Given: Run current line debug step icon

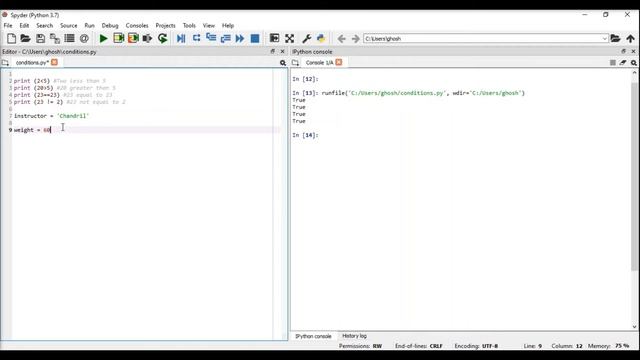Looking at the screenshot, I should coord(196,38).
